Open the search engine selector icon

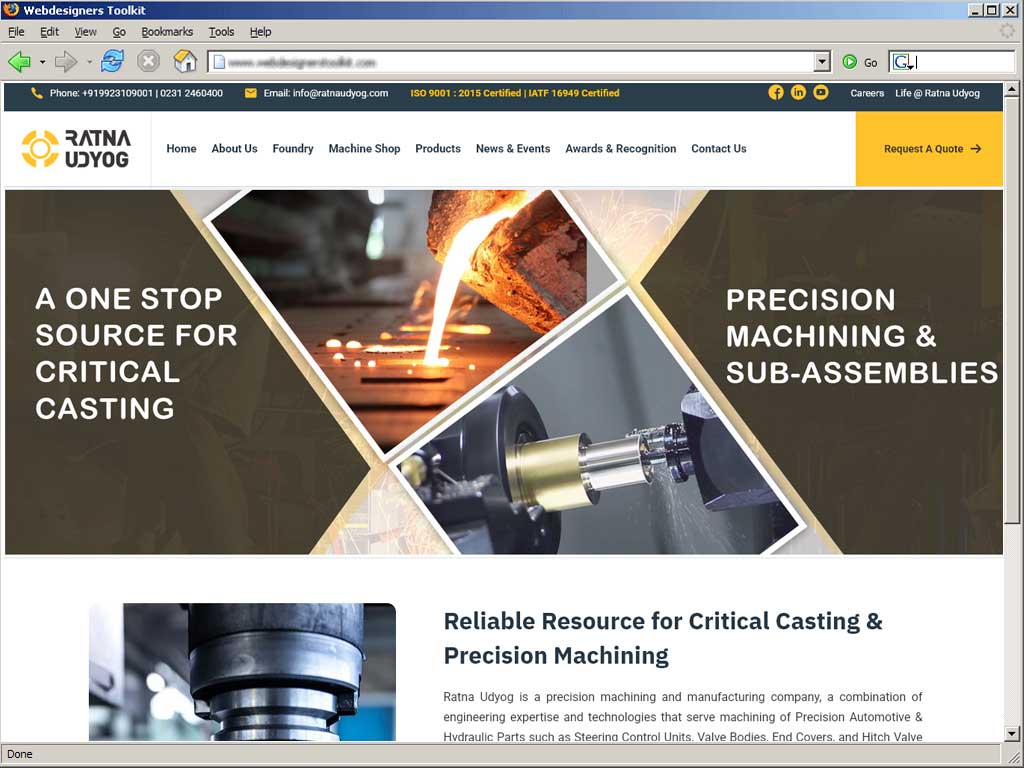pyautogui.click(x=903, y=62)
